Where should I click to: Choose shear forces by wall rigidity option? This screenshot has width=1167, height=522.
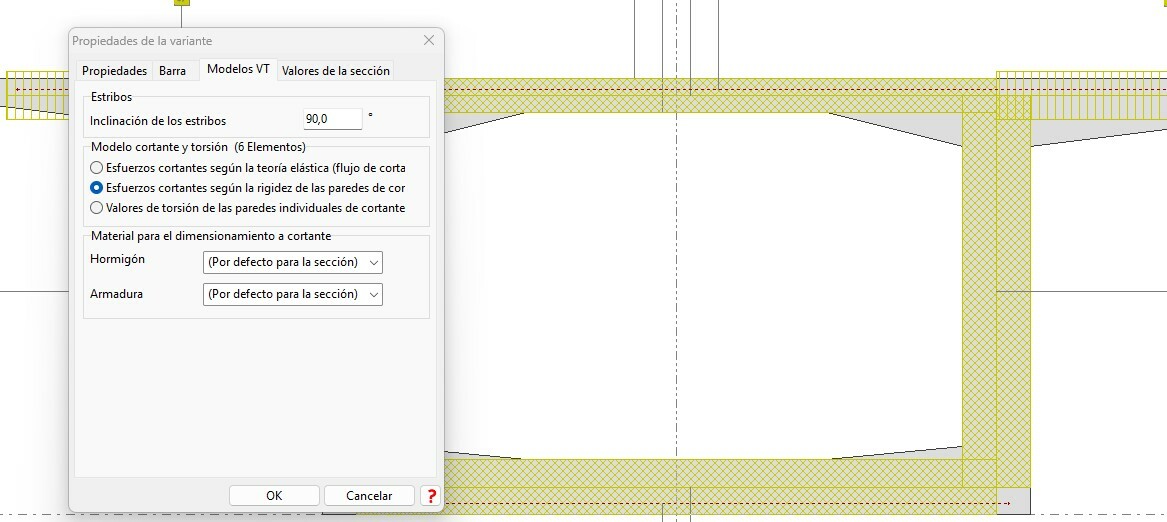[x=97, y=188]
